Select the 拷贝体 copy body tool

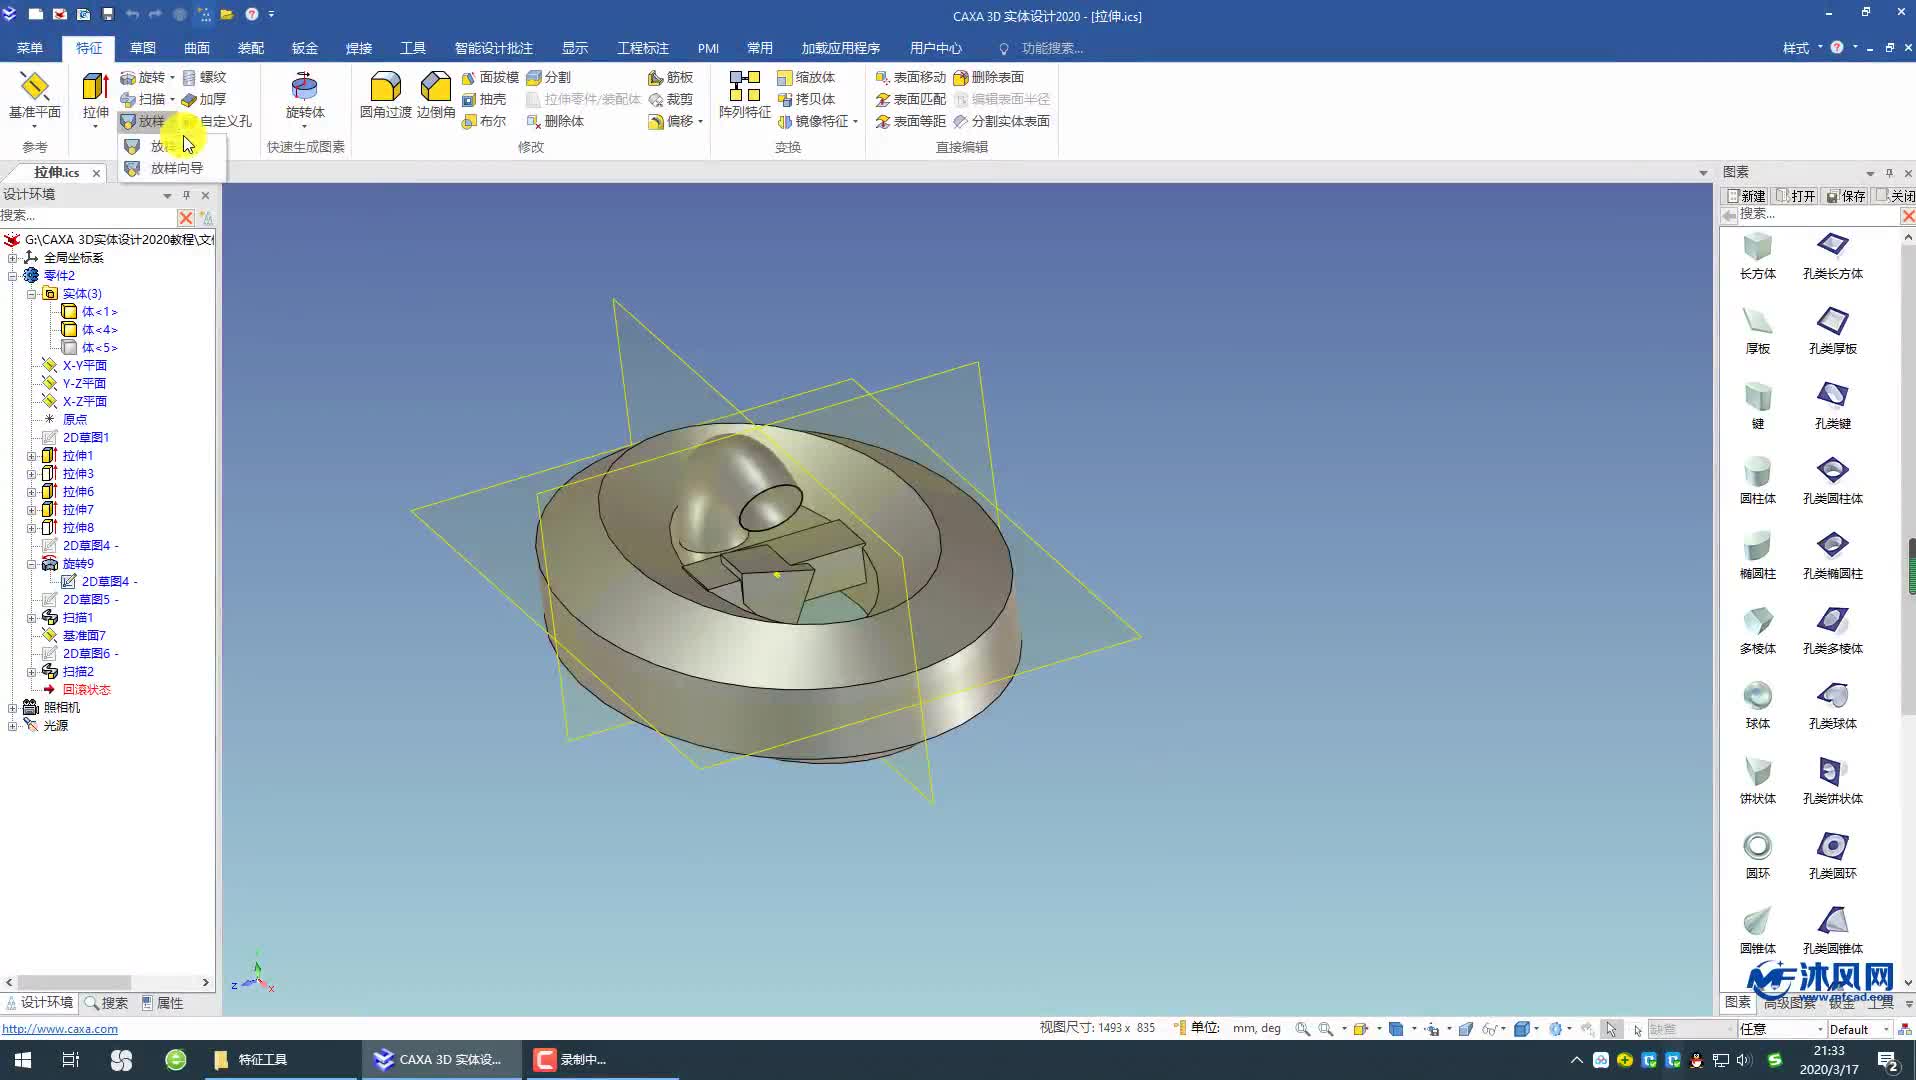pos(806,99)
